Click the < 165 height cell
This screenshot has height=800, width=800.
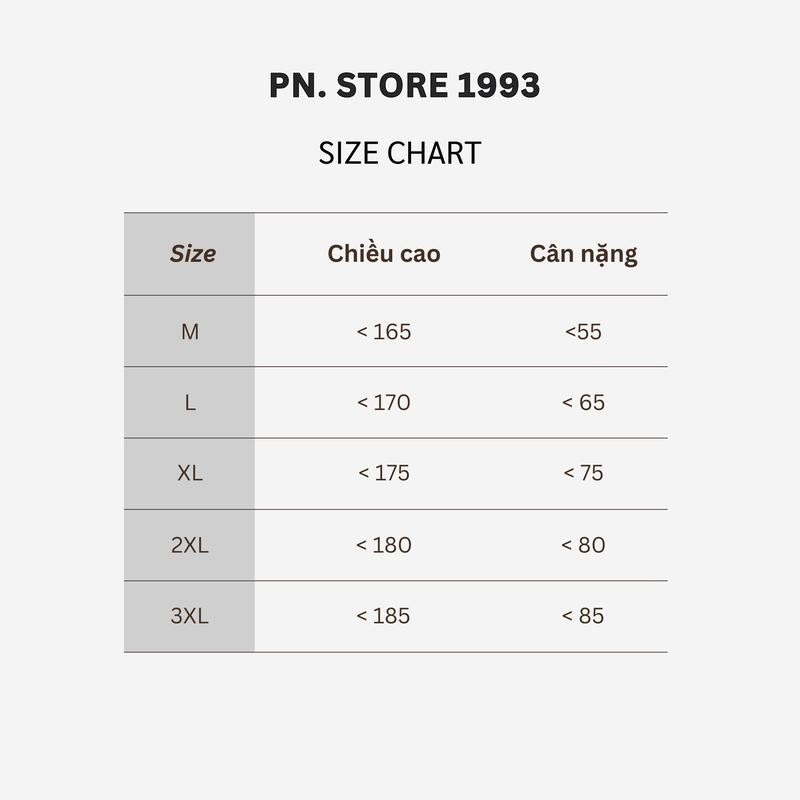pyautogui.click(x=384, y=331)
